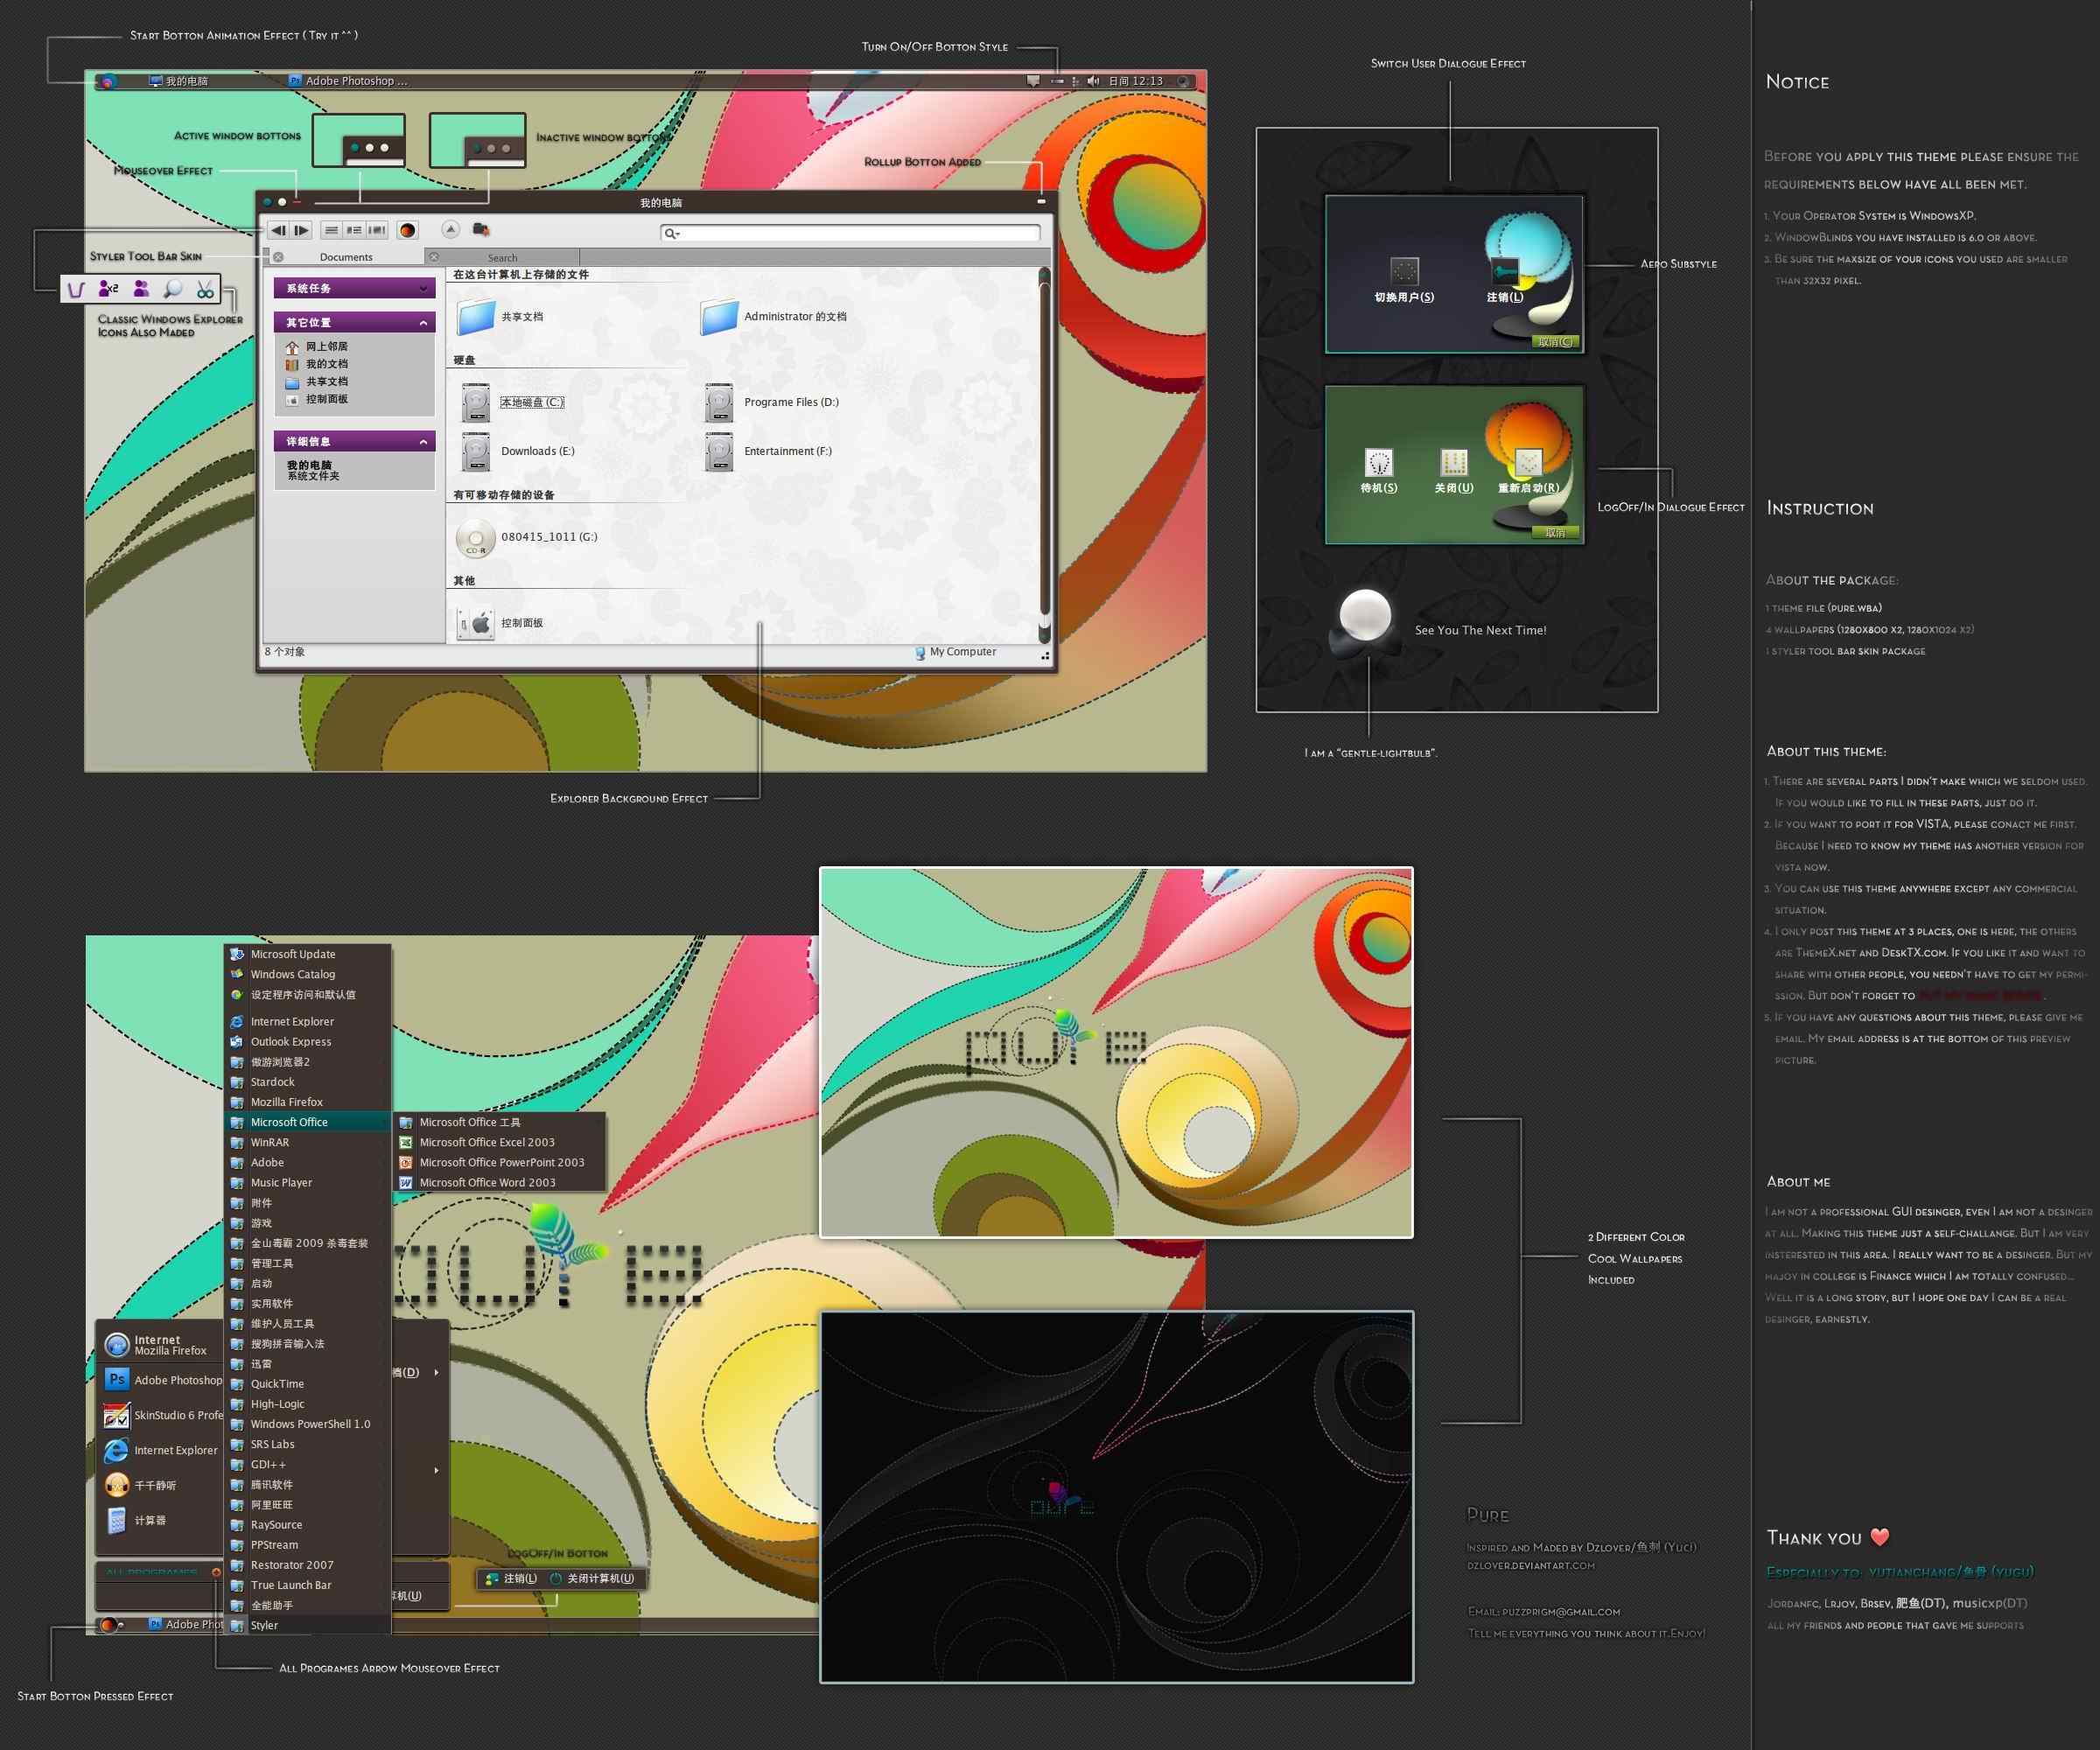Open 网上邻居 in the sidebar

pos(317,347)
